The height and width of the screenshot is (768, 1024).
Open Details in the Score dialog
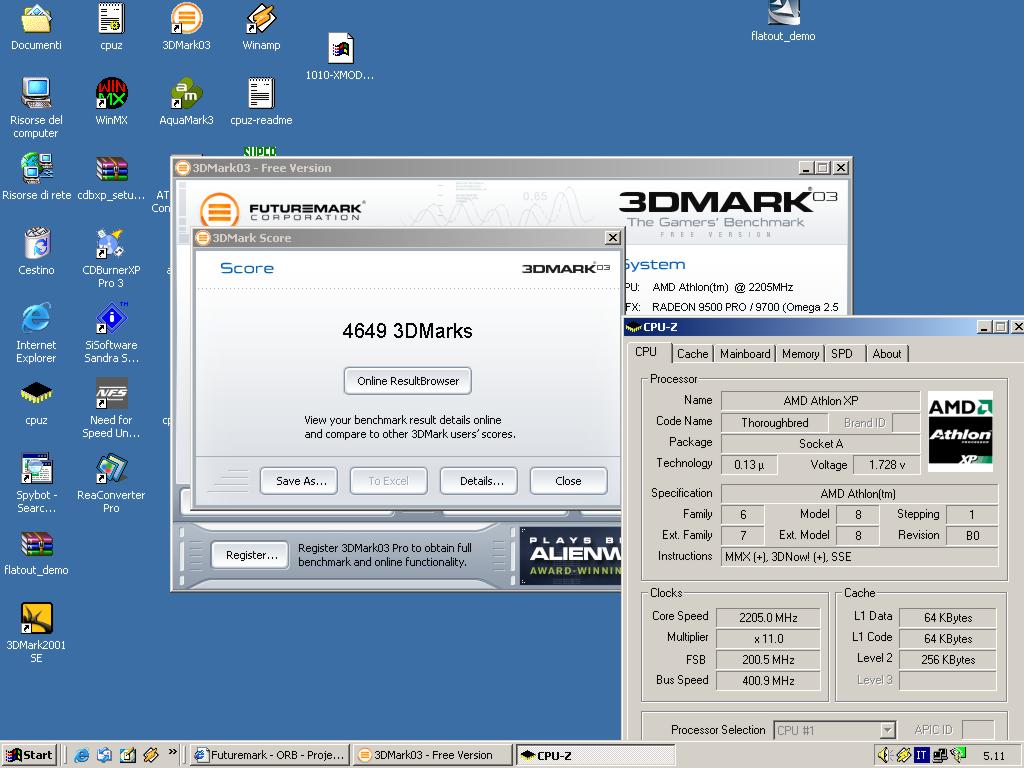point(479,481)
